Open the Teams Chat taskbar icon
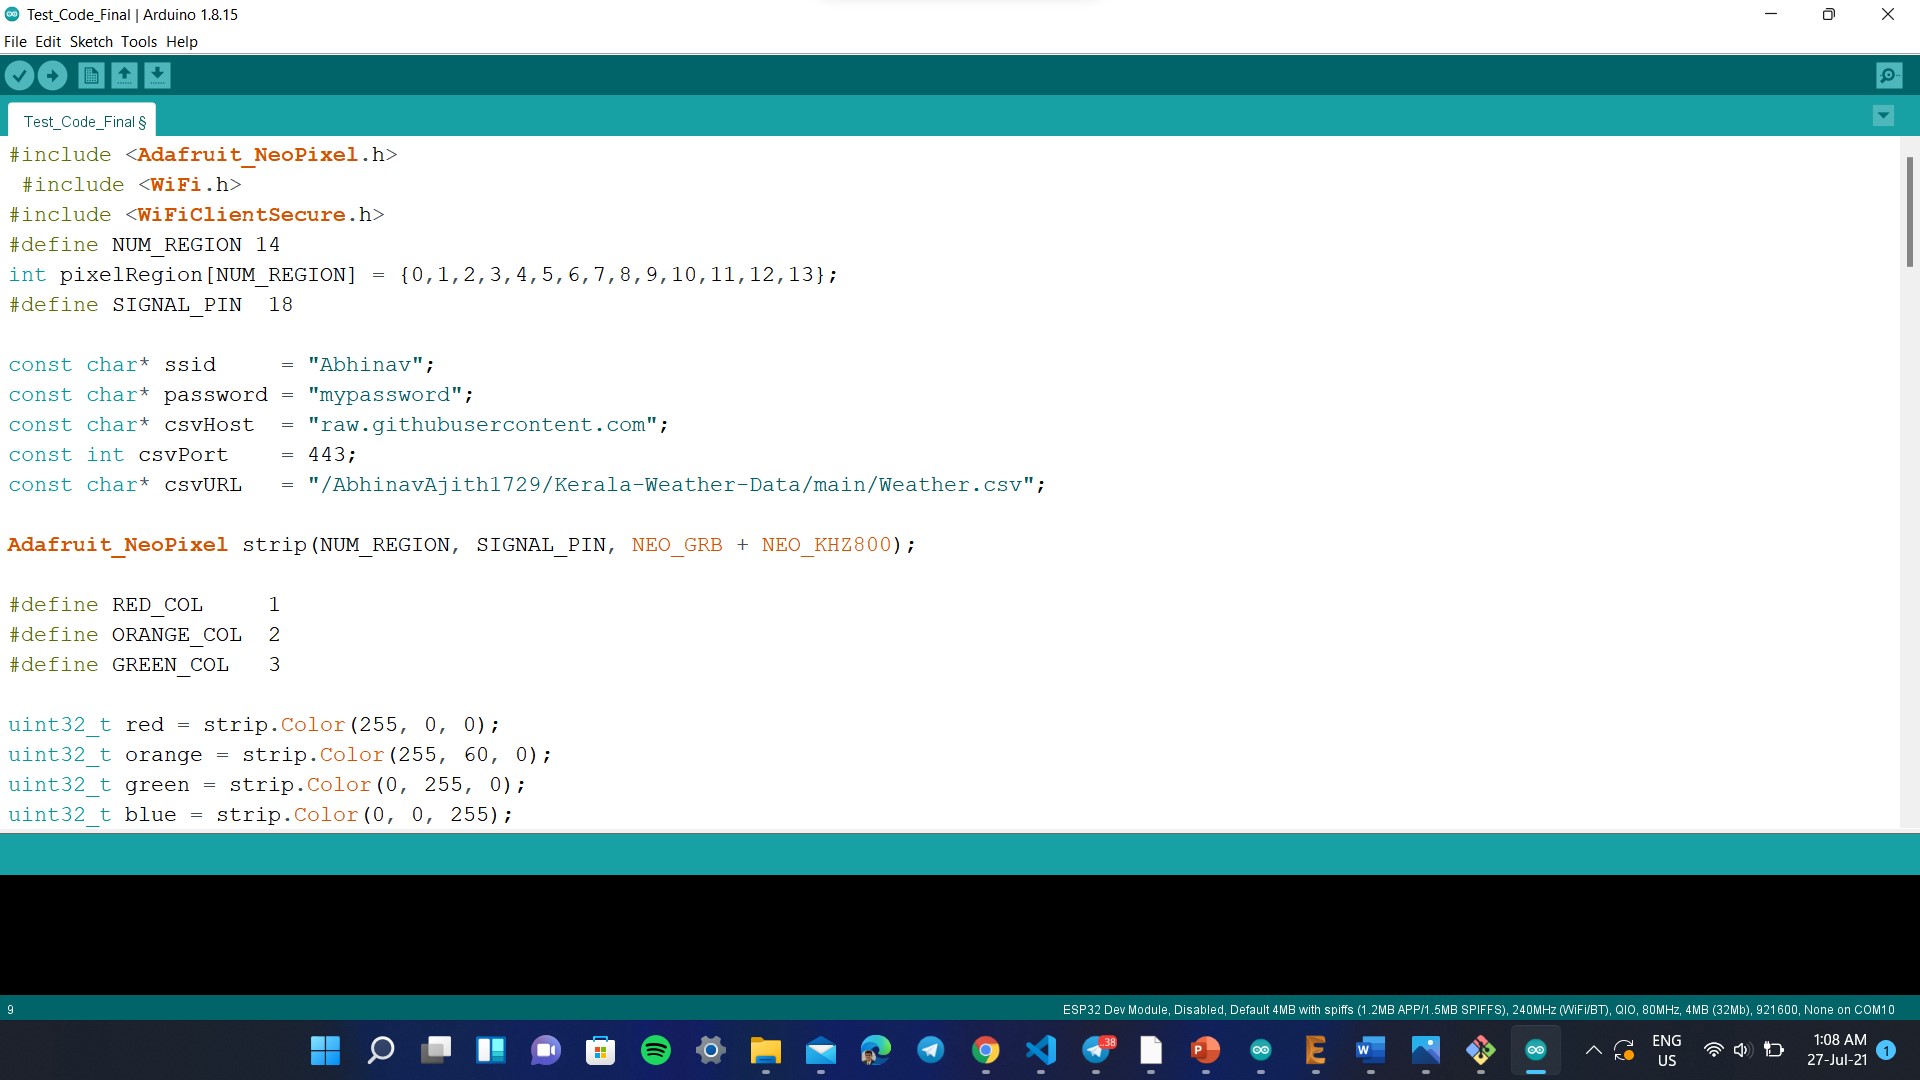Image resolution: width=1920 pixels, height=1080 pixels. click(x=545, y=1050)
